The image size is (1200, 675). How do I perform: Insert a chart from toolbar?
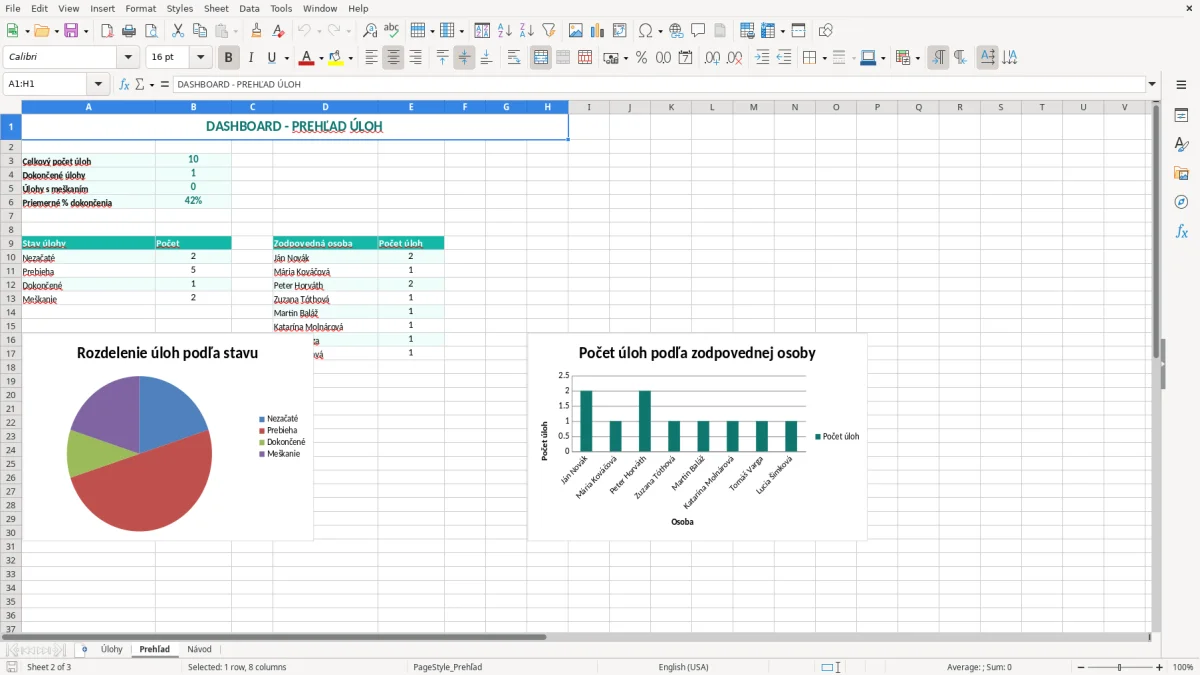(598, 31)
